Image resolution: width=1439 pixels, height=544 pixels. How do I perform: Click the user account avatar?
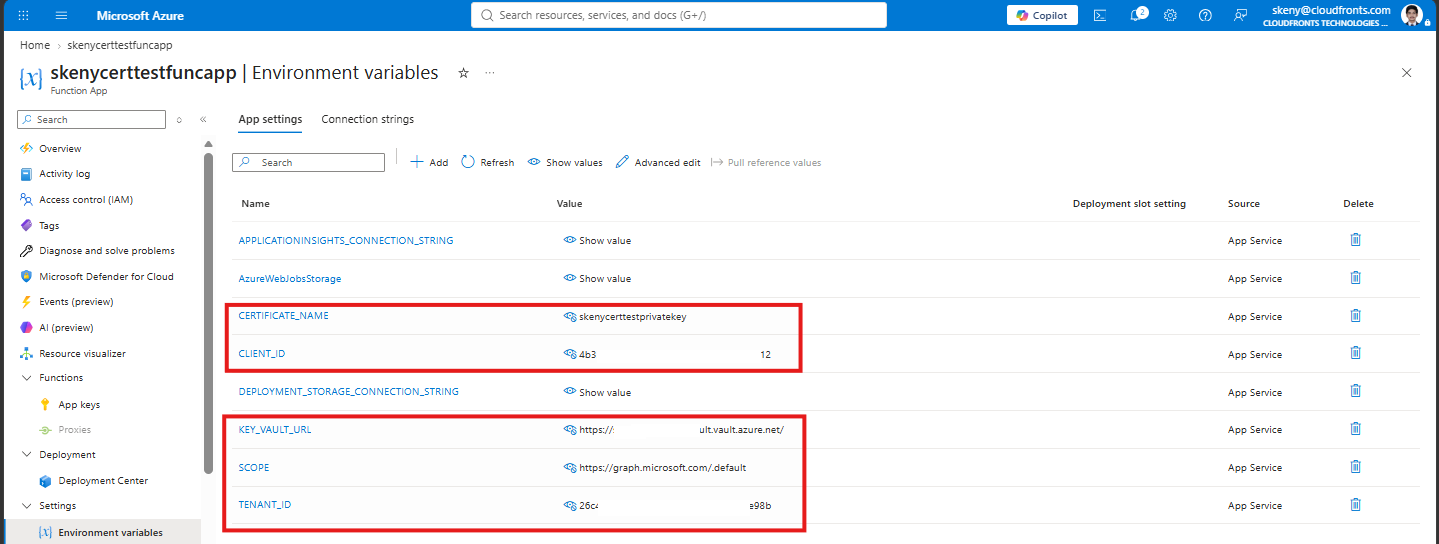[1412, 15]
